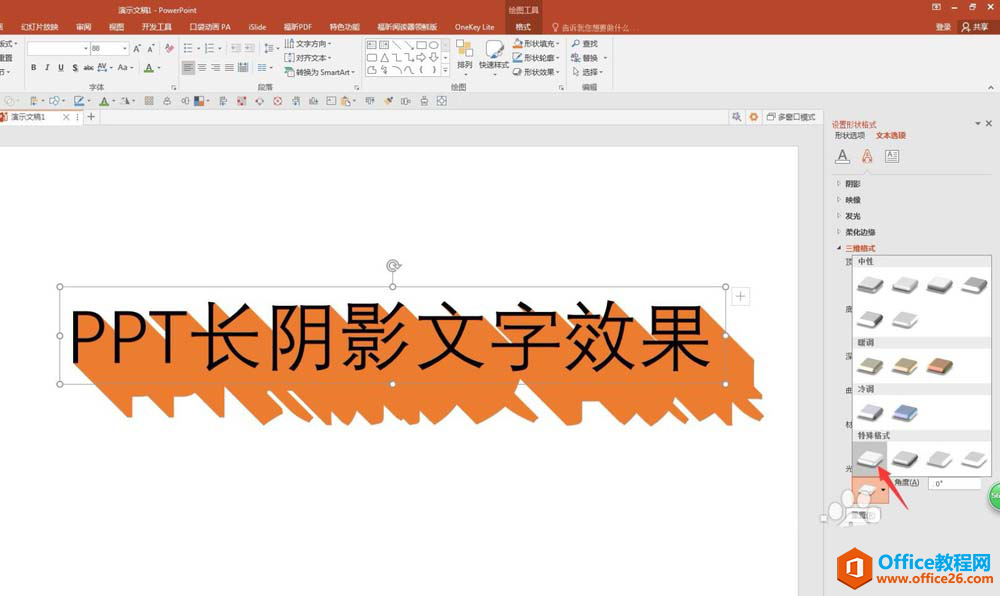Screen dimensions: 1000x596
Task: Open Text Fill & Outline icon in the pane
Action: [842, 156]
